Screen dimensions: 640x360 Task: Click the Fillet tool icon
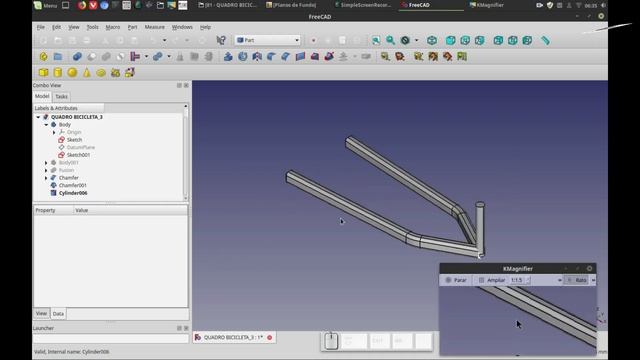271,56
